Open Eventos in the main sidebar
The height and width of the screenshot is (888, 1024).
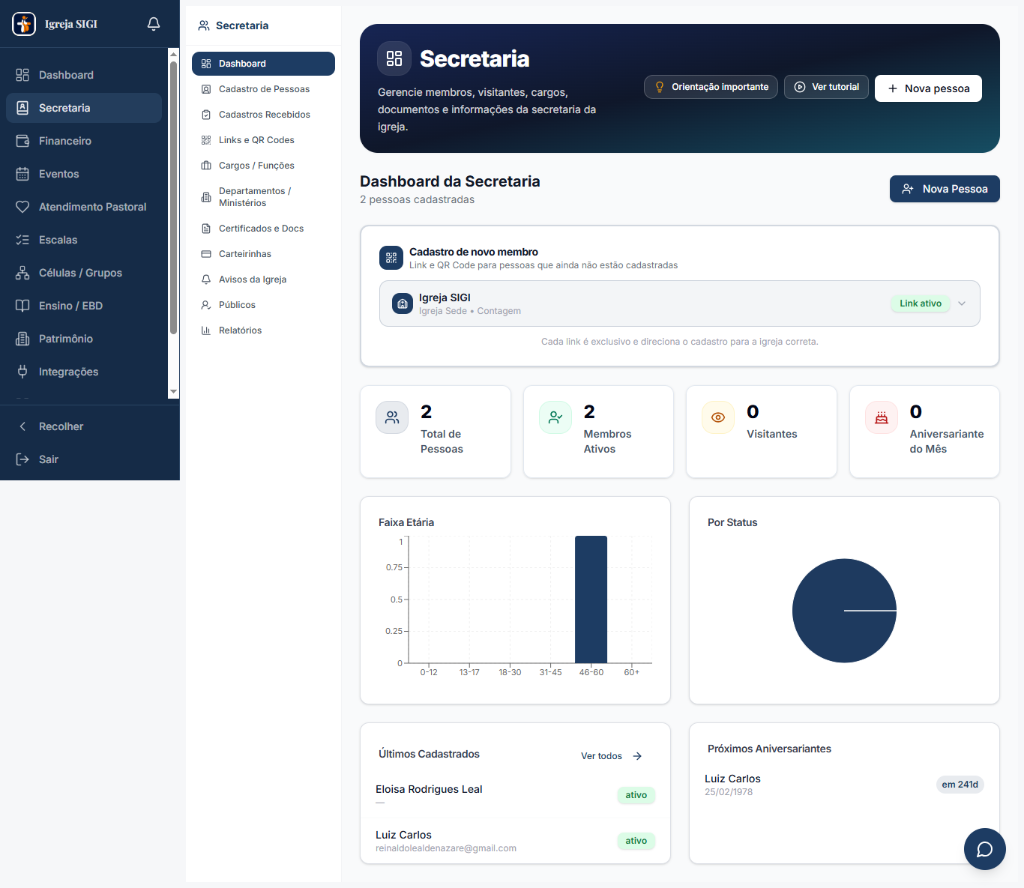[84, 174]
